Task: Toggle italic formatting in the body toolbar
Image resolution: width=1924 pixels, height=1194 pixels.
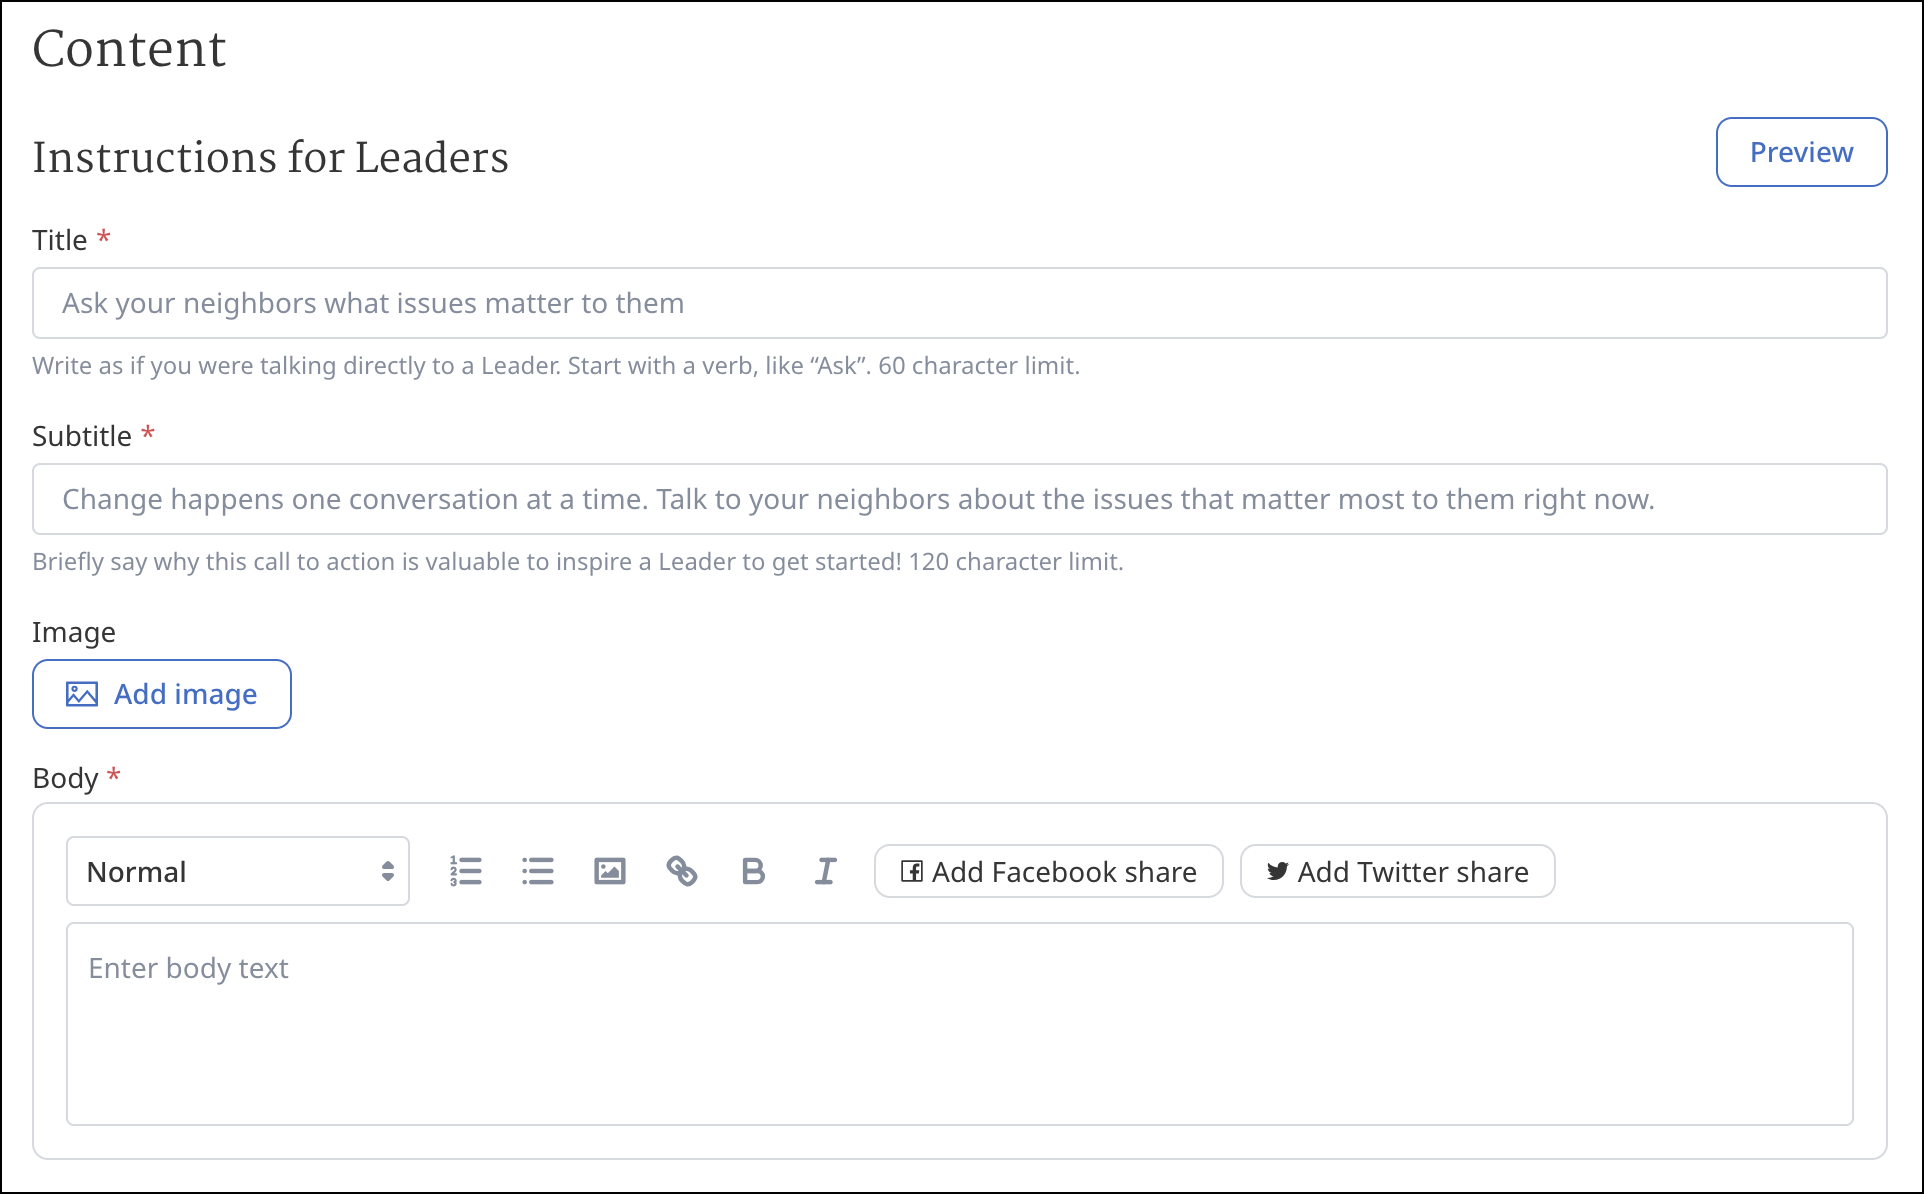Action: point(825,871)
